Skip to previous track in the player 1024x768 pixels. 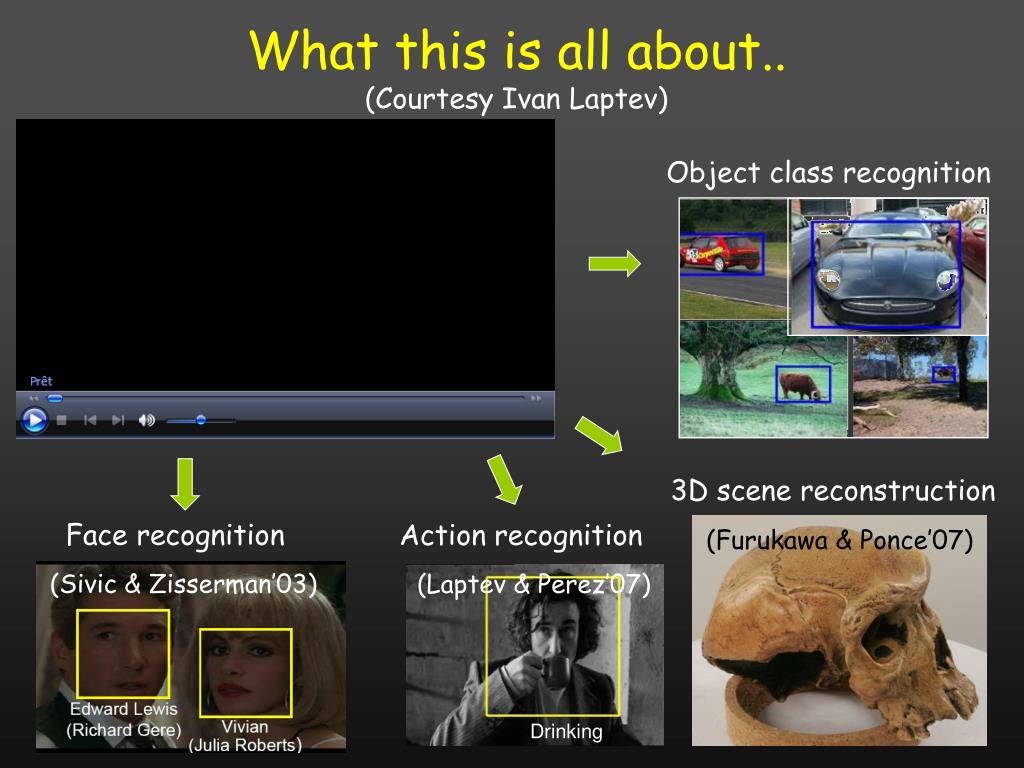click(90, 420)
